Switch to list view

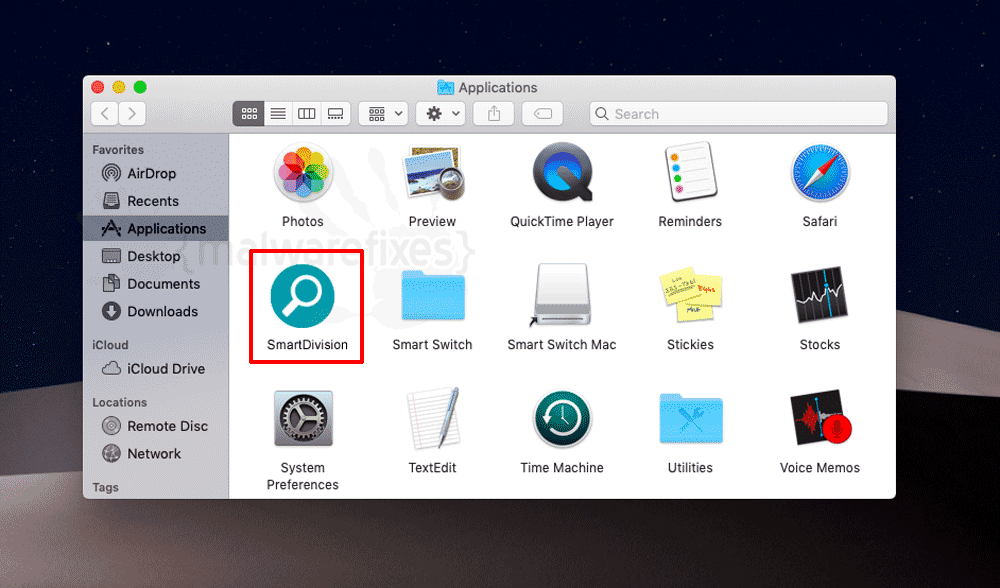click(x=278, y=114)
